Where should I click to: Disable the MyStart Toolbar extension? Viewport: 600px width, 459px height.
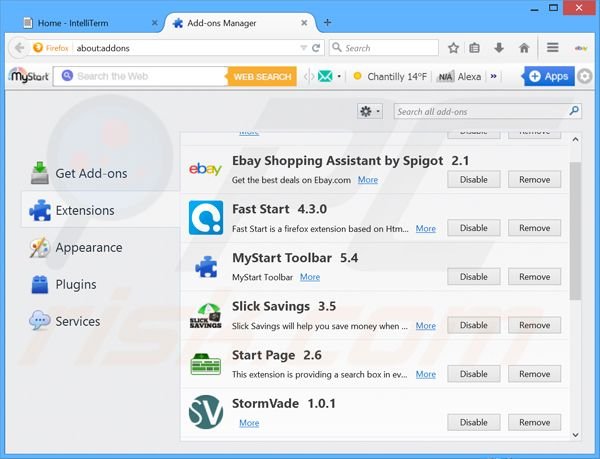coord(474,277)
